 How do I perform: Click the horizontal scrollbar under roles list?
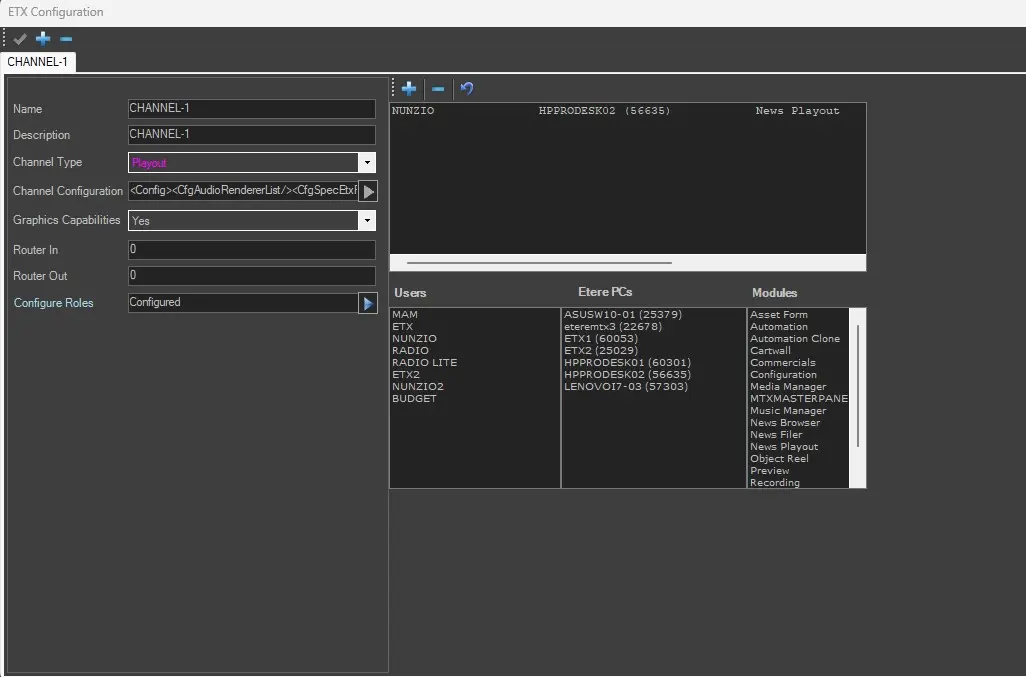pos(540,263)
